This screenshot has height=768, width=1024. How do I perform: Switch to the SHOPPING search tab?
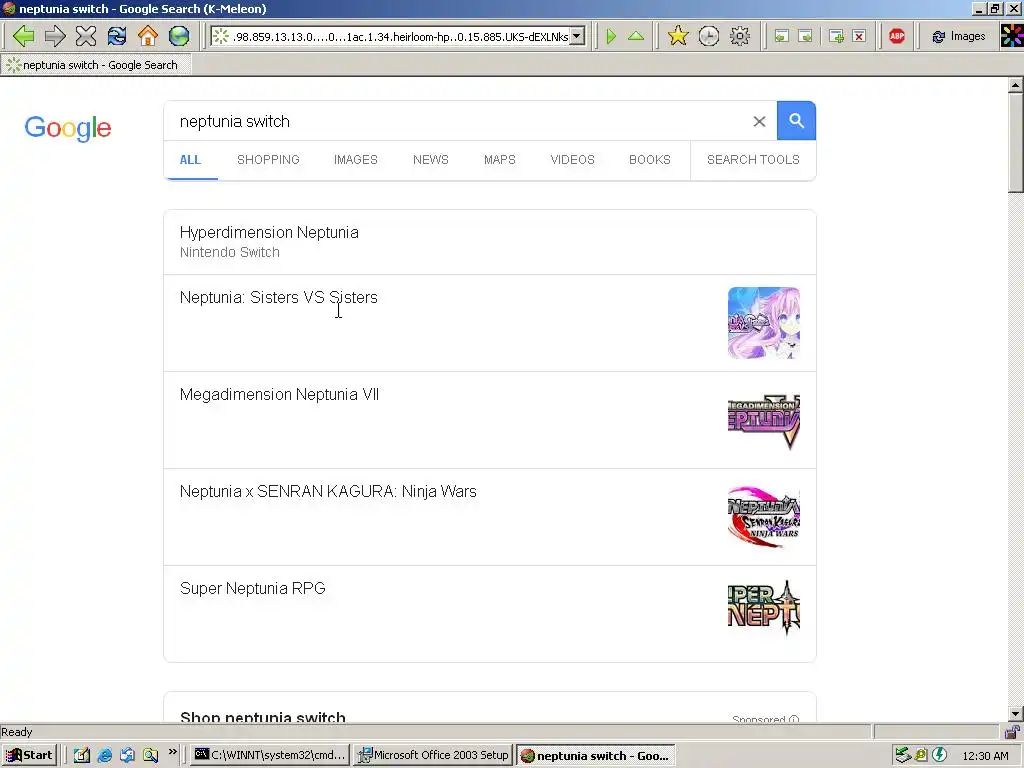pyautogui.click(x=268, y=160)
